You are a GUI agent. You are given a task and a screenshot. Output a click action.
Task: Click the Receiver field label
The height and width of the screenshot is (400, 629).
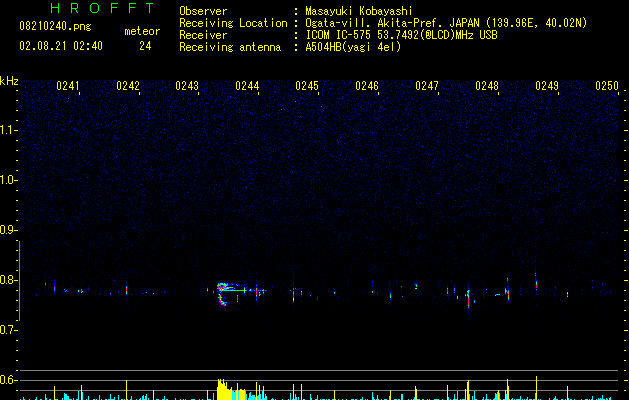[203, 35]
